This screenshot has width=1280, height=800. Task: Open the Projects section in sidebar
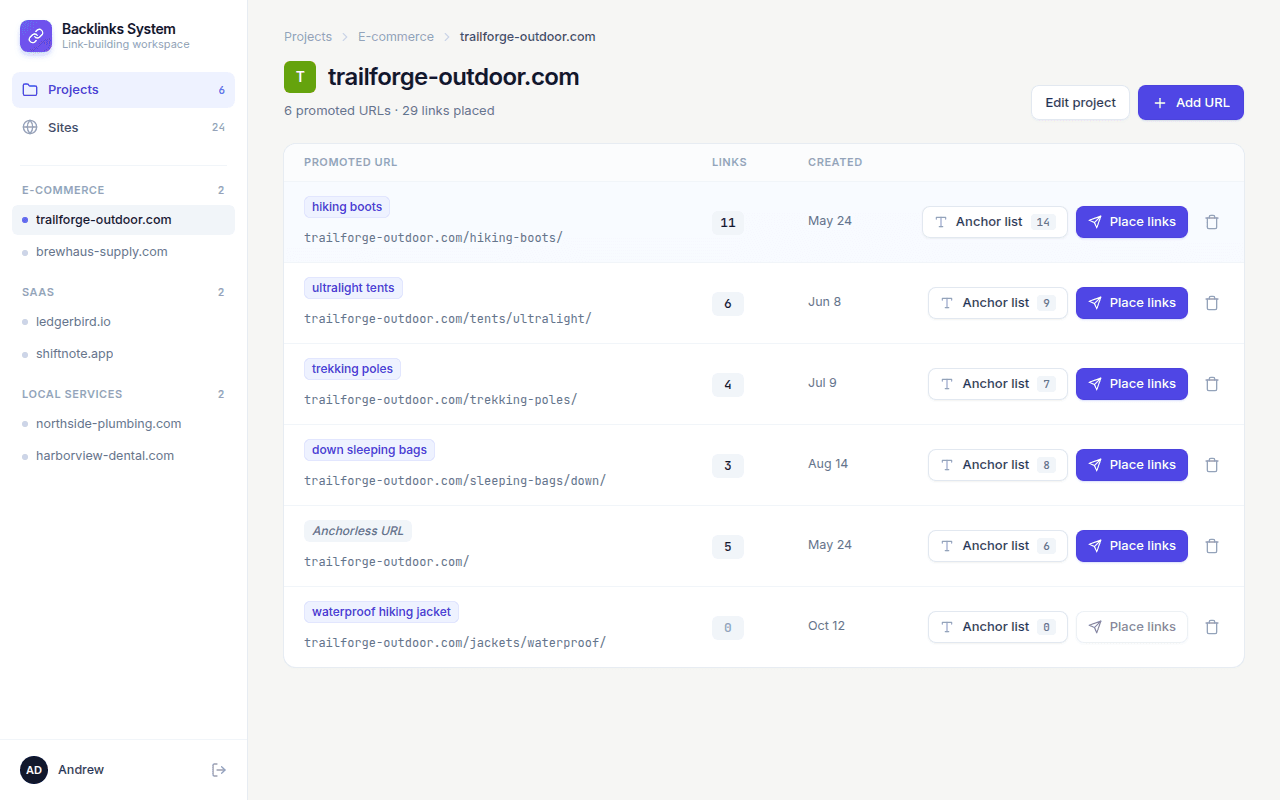[123, 90]
